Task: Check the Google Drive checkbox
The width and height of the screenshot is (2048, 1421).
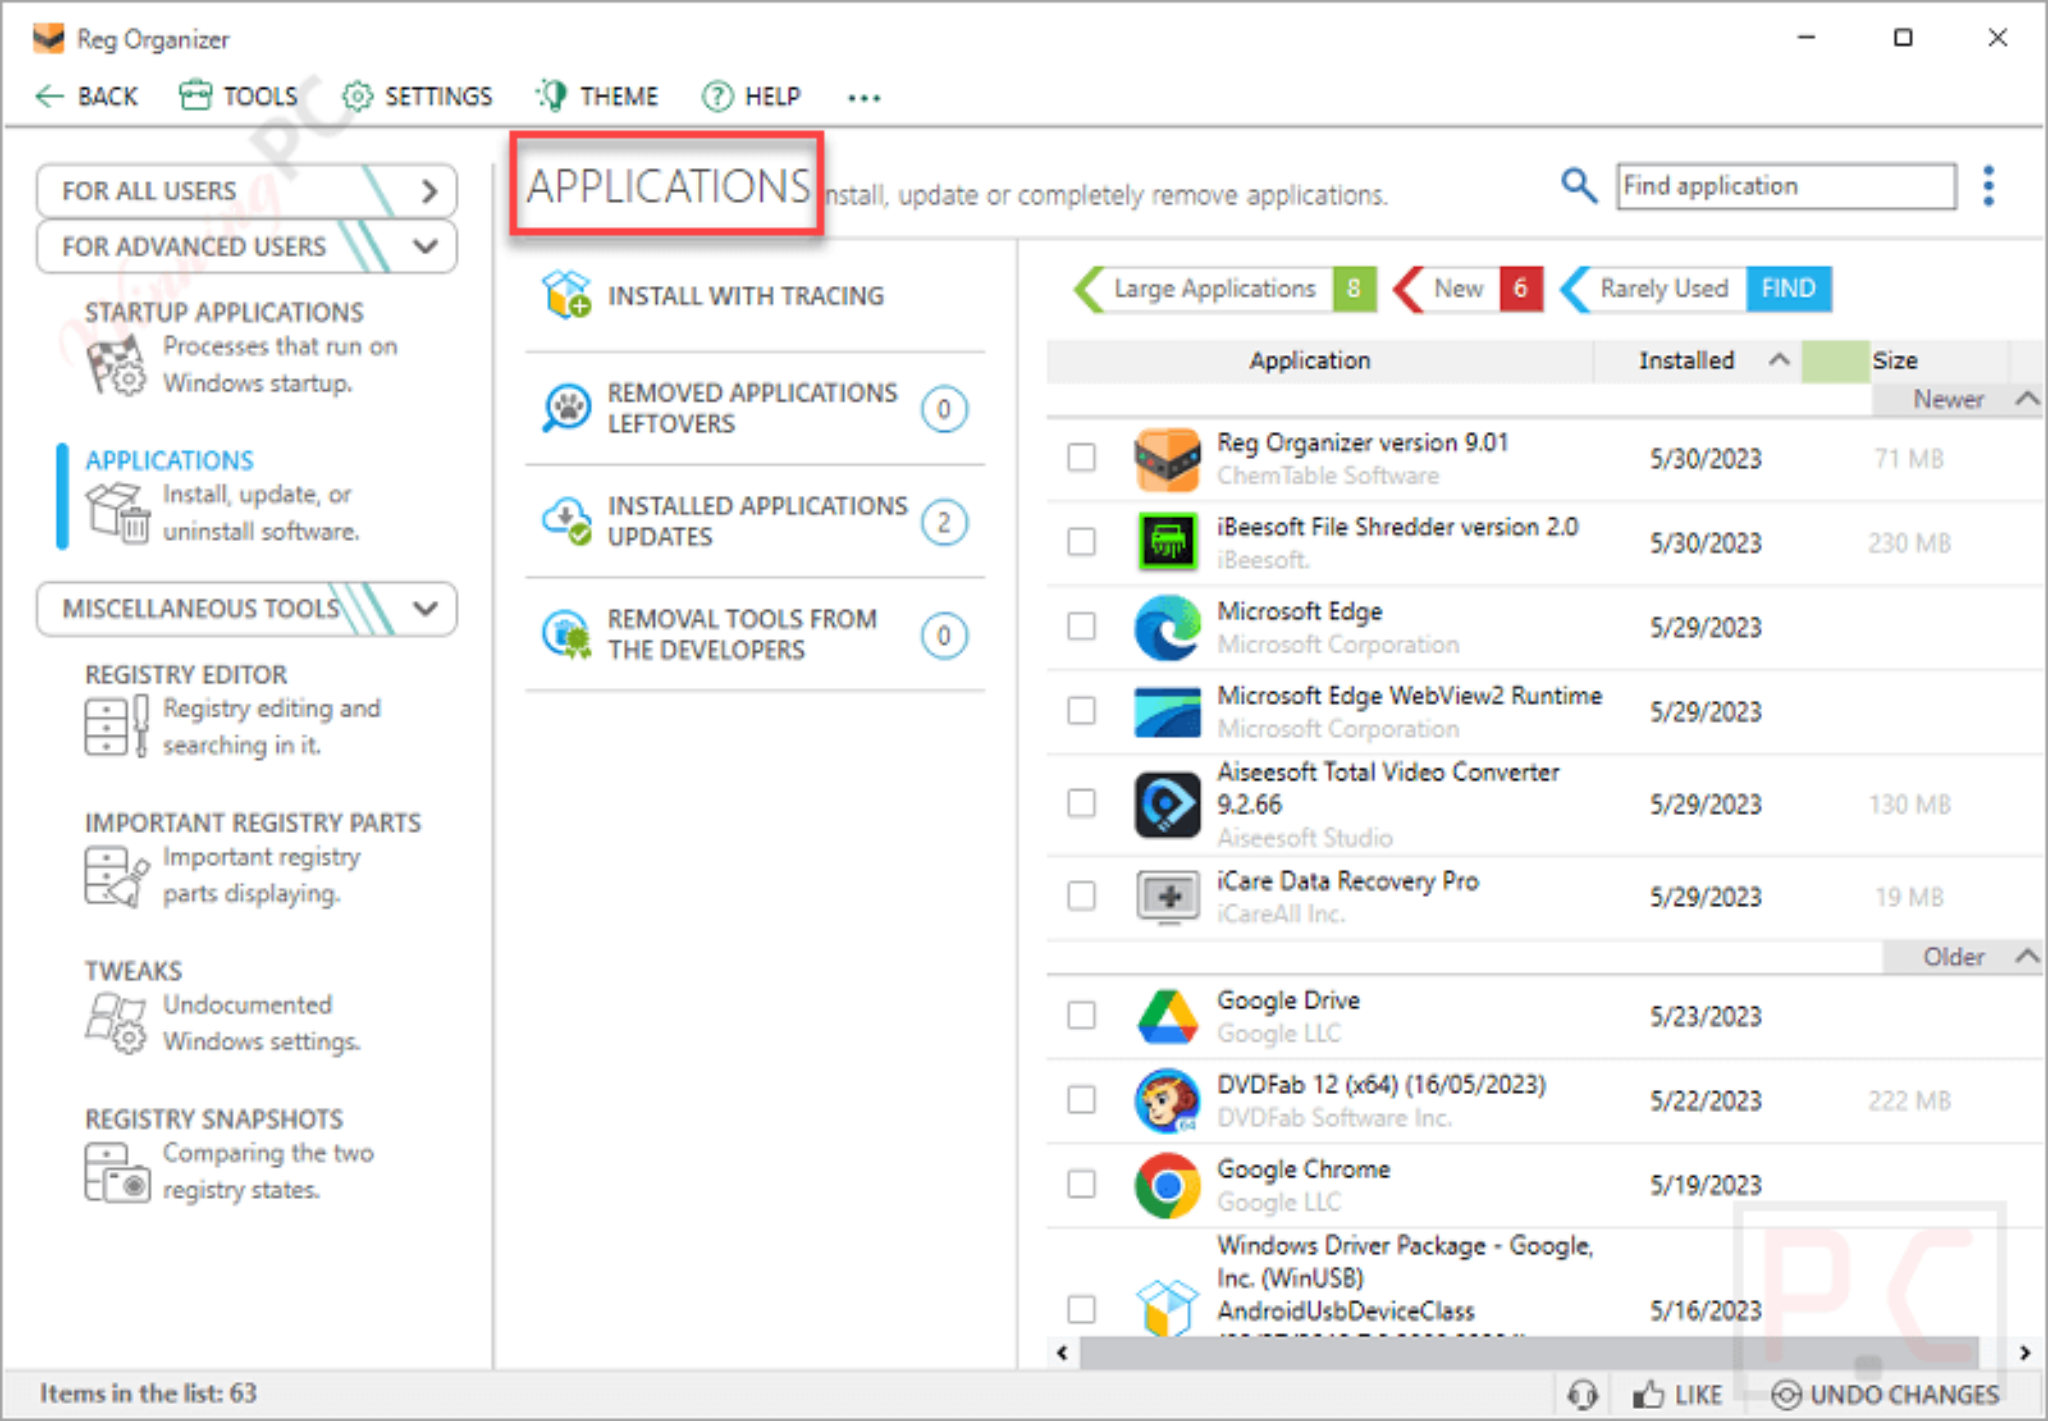Action: (1081, 1016)
